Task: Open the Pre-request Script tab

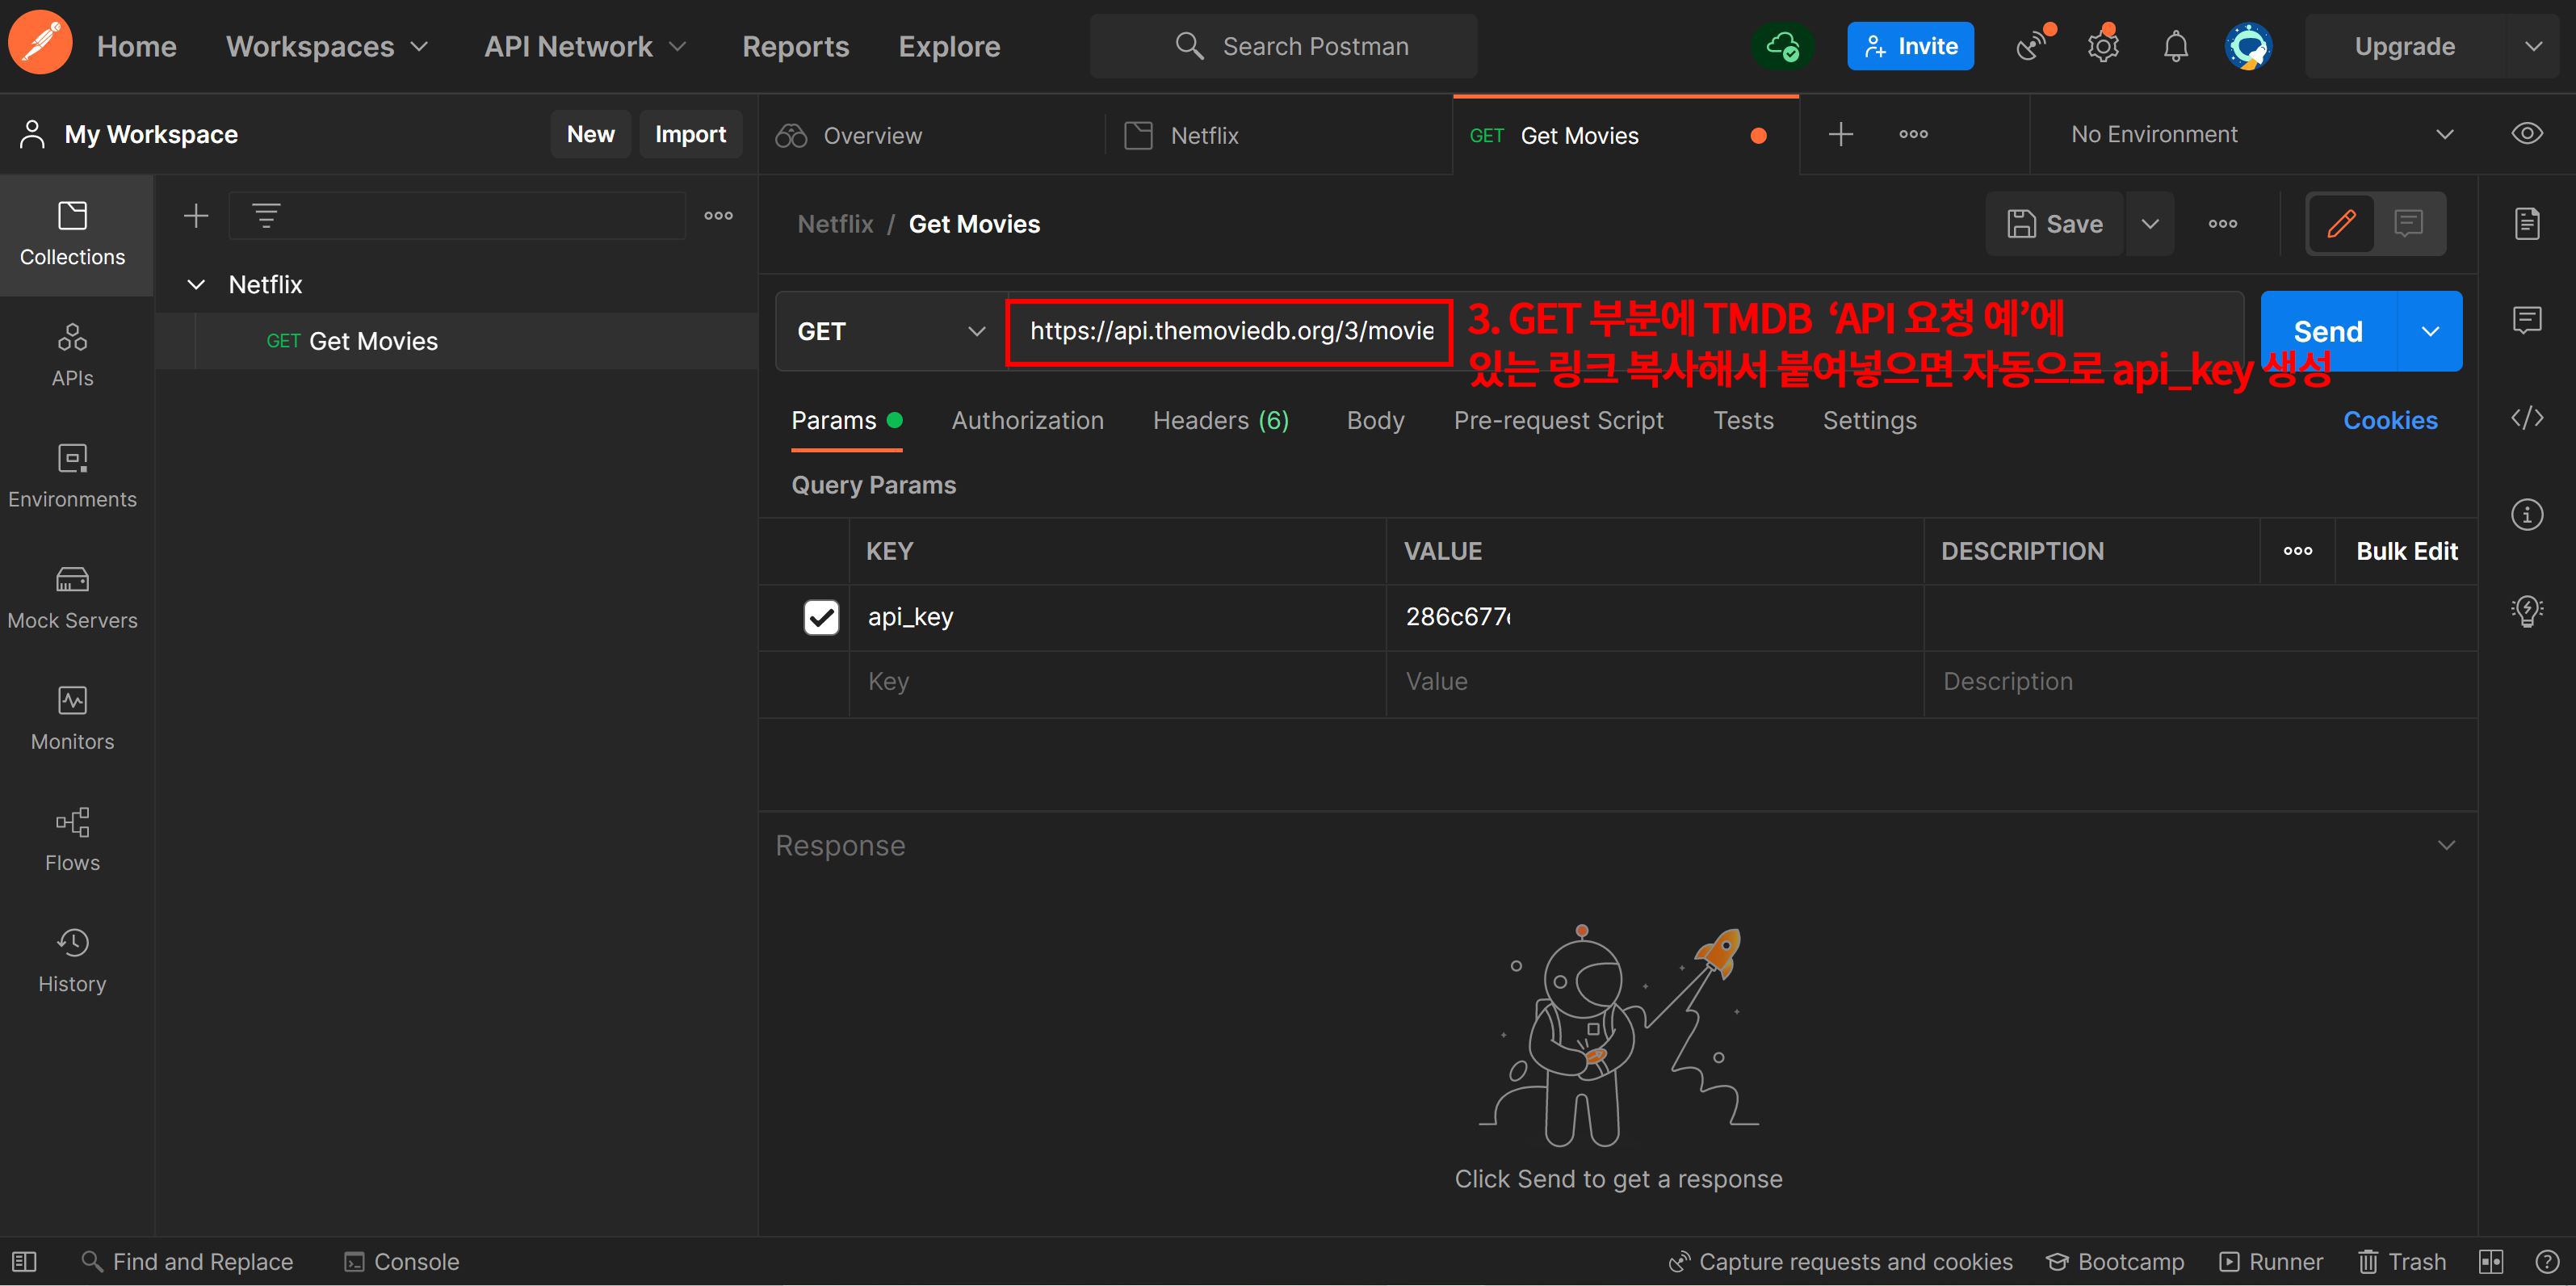Action: click(1558, 420)
